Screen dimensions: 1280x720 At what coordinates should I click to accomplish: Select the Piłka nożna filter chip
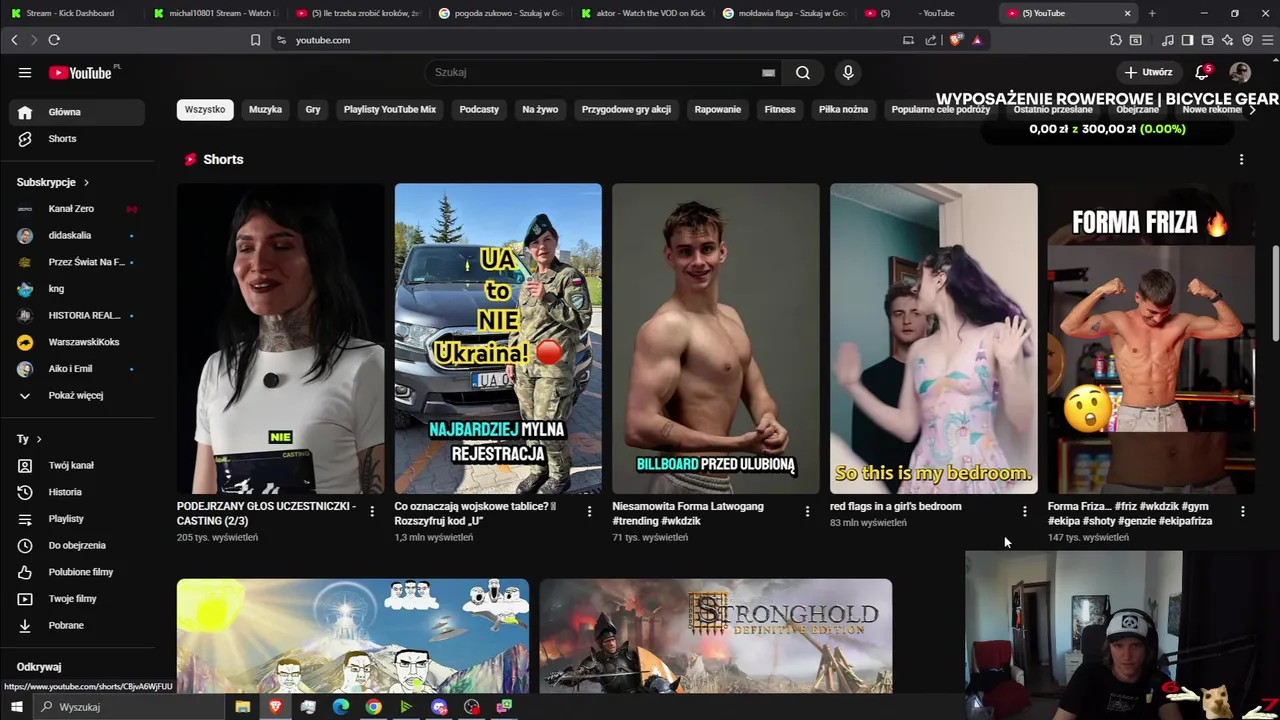point(843,109)
